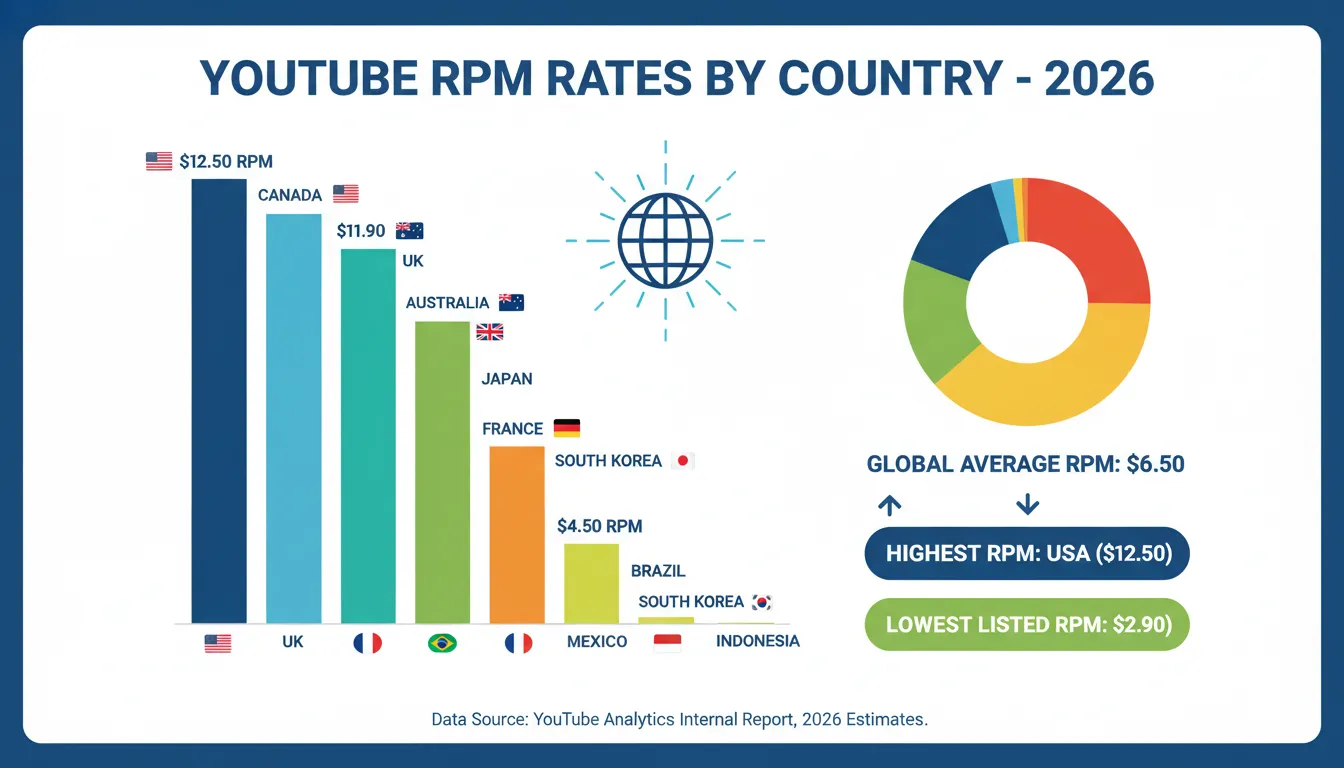Click the orange bar in the bar chart
The width and height of the screenshot is (1344, 768).
pos(517,534)
